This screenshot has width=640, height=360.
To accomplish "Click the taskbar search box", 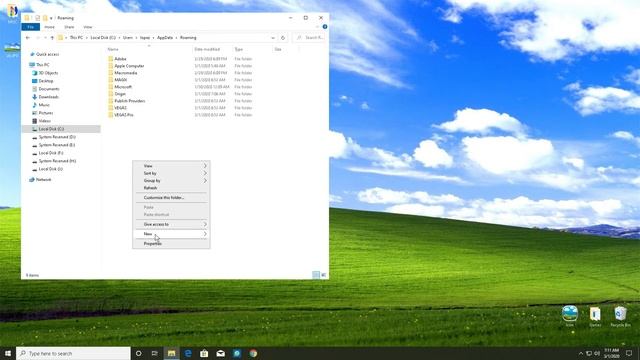I will 73,353.
